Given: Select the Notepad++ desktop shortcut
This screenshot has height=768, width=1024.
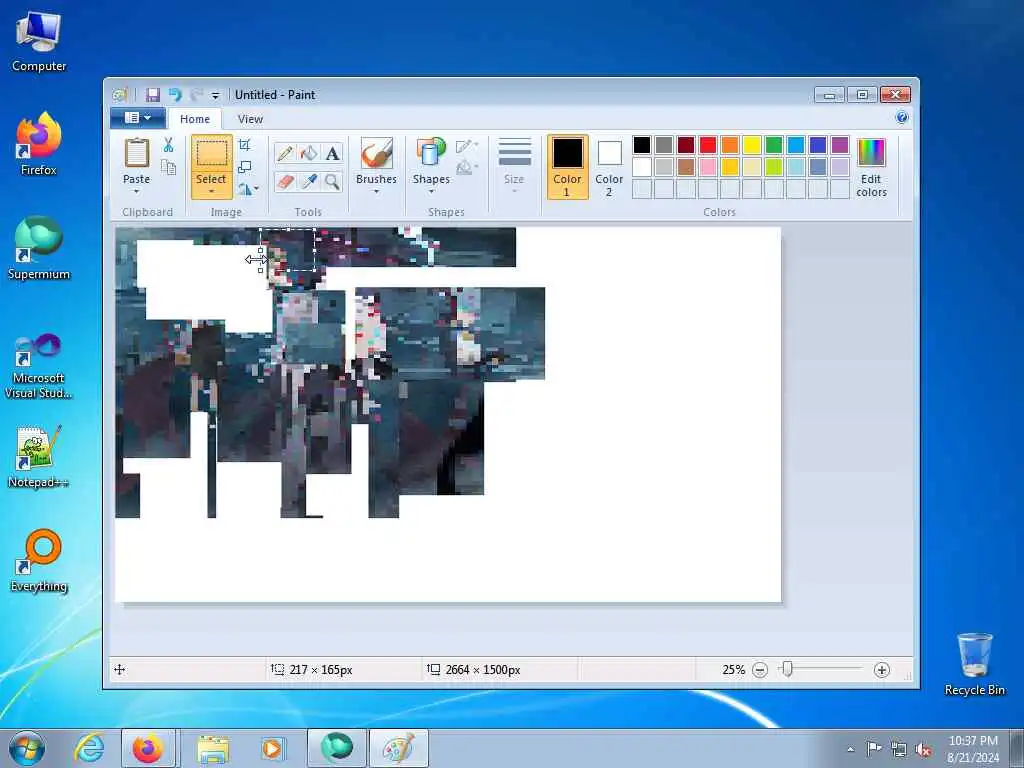Looking at the screenshot, I should [39, 457].
